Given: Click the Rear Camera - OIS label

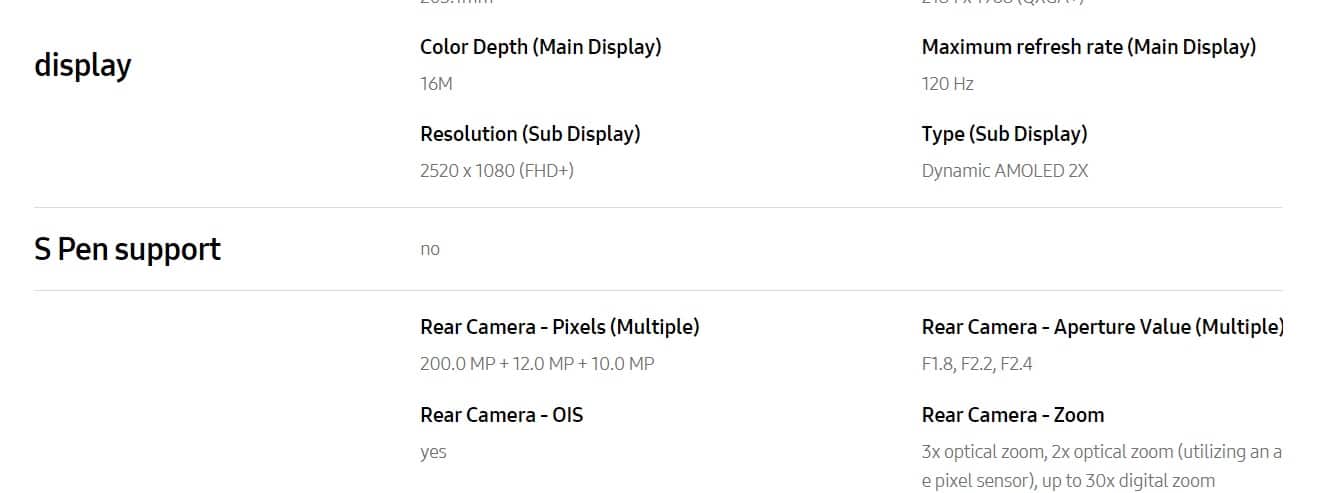Looking at the screenshot, I should 501,415.
